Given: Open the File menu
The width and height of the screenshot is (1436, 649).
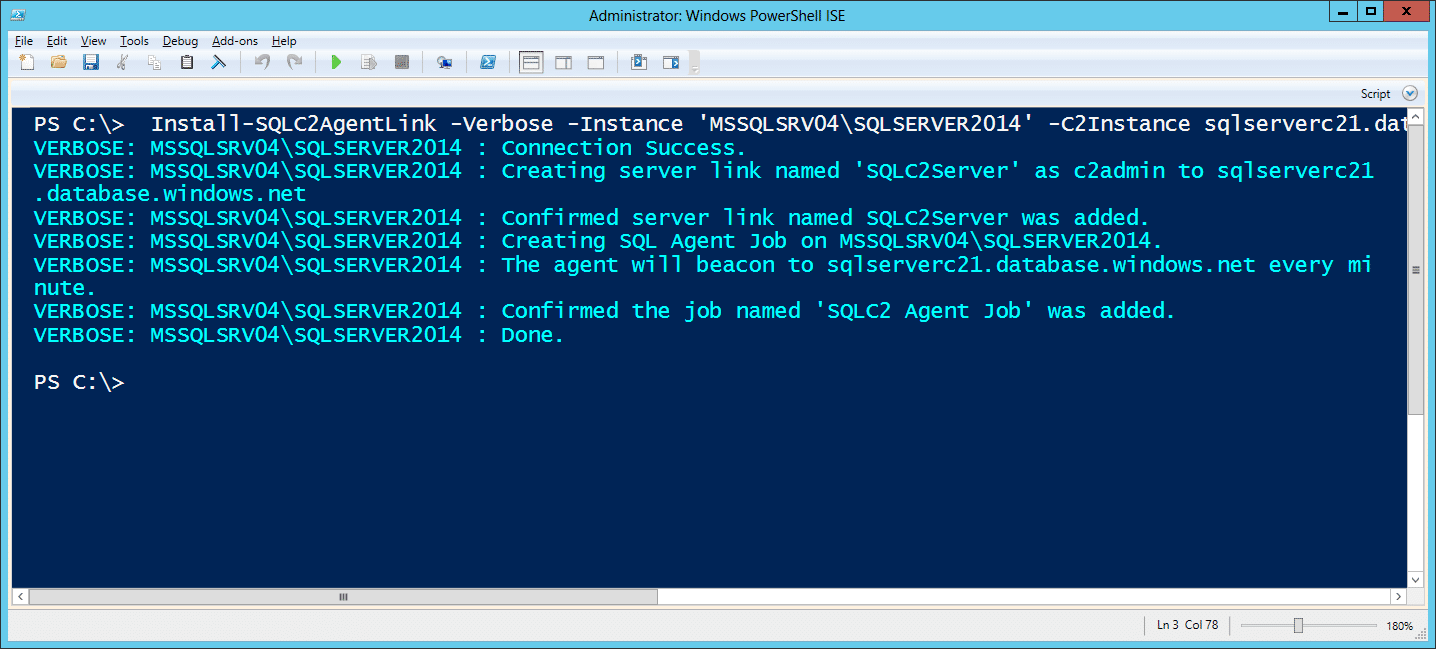Looking at the screenshot, I should 24,41.
